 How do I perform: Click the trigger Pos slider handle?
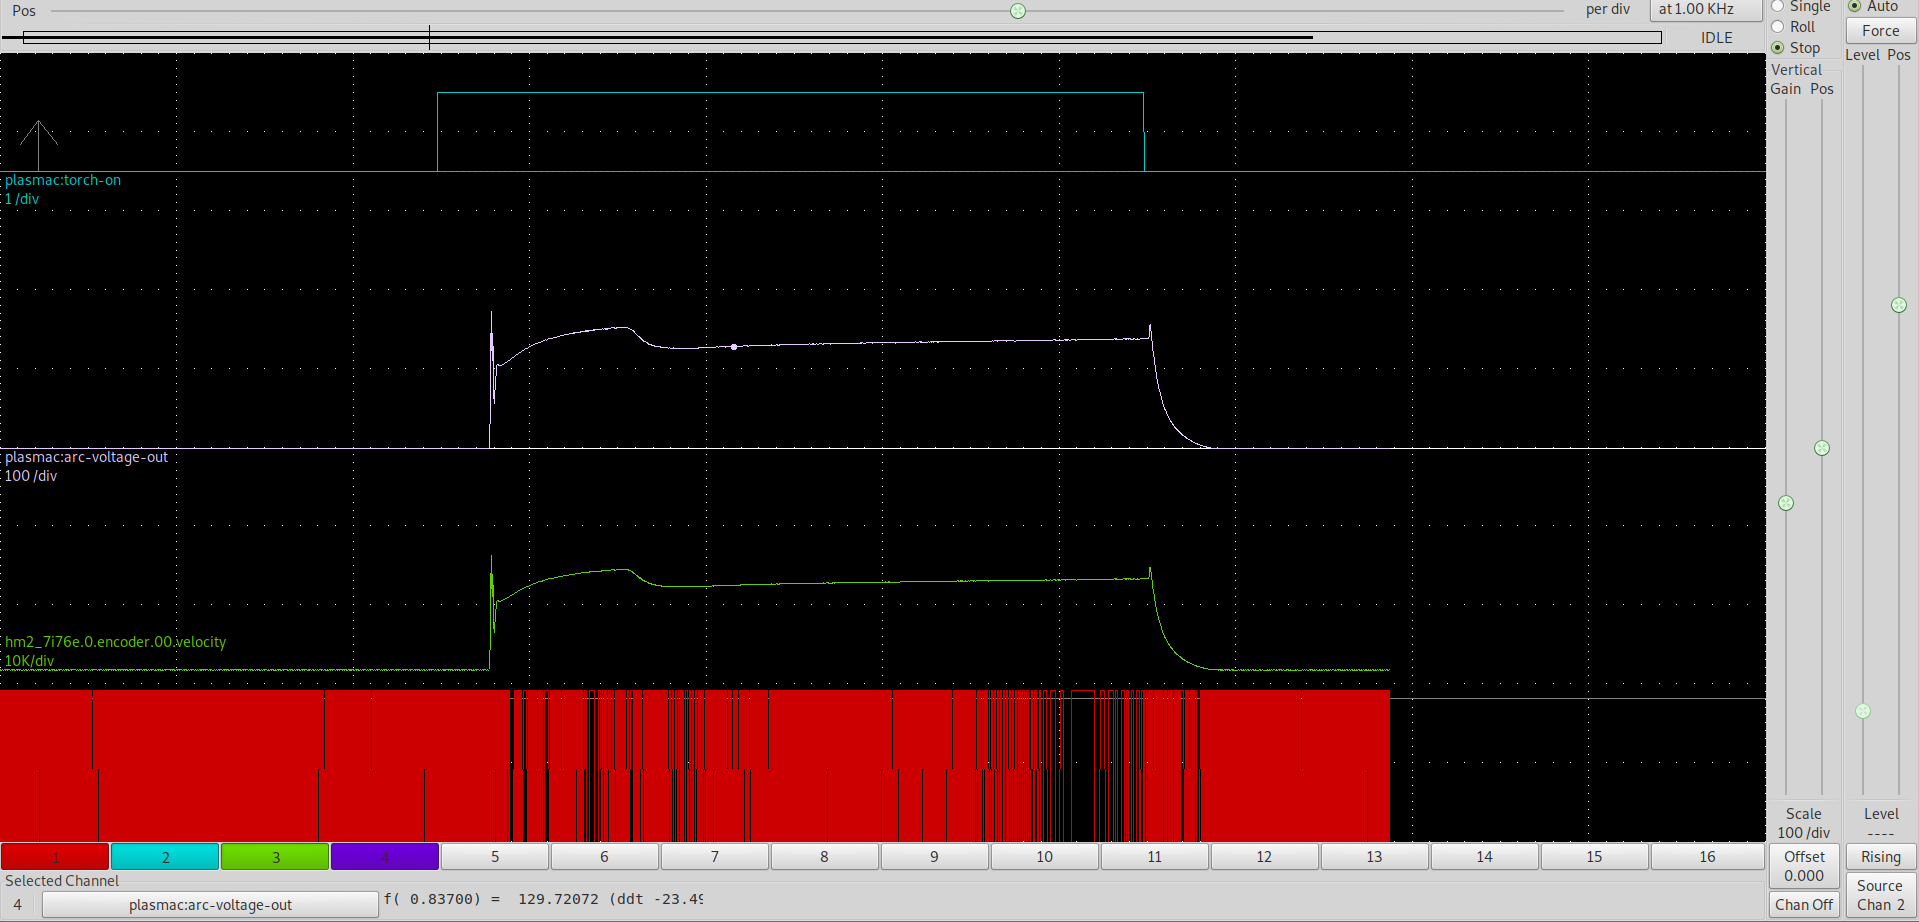point(1899,305)
